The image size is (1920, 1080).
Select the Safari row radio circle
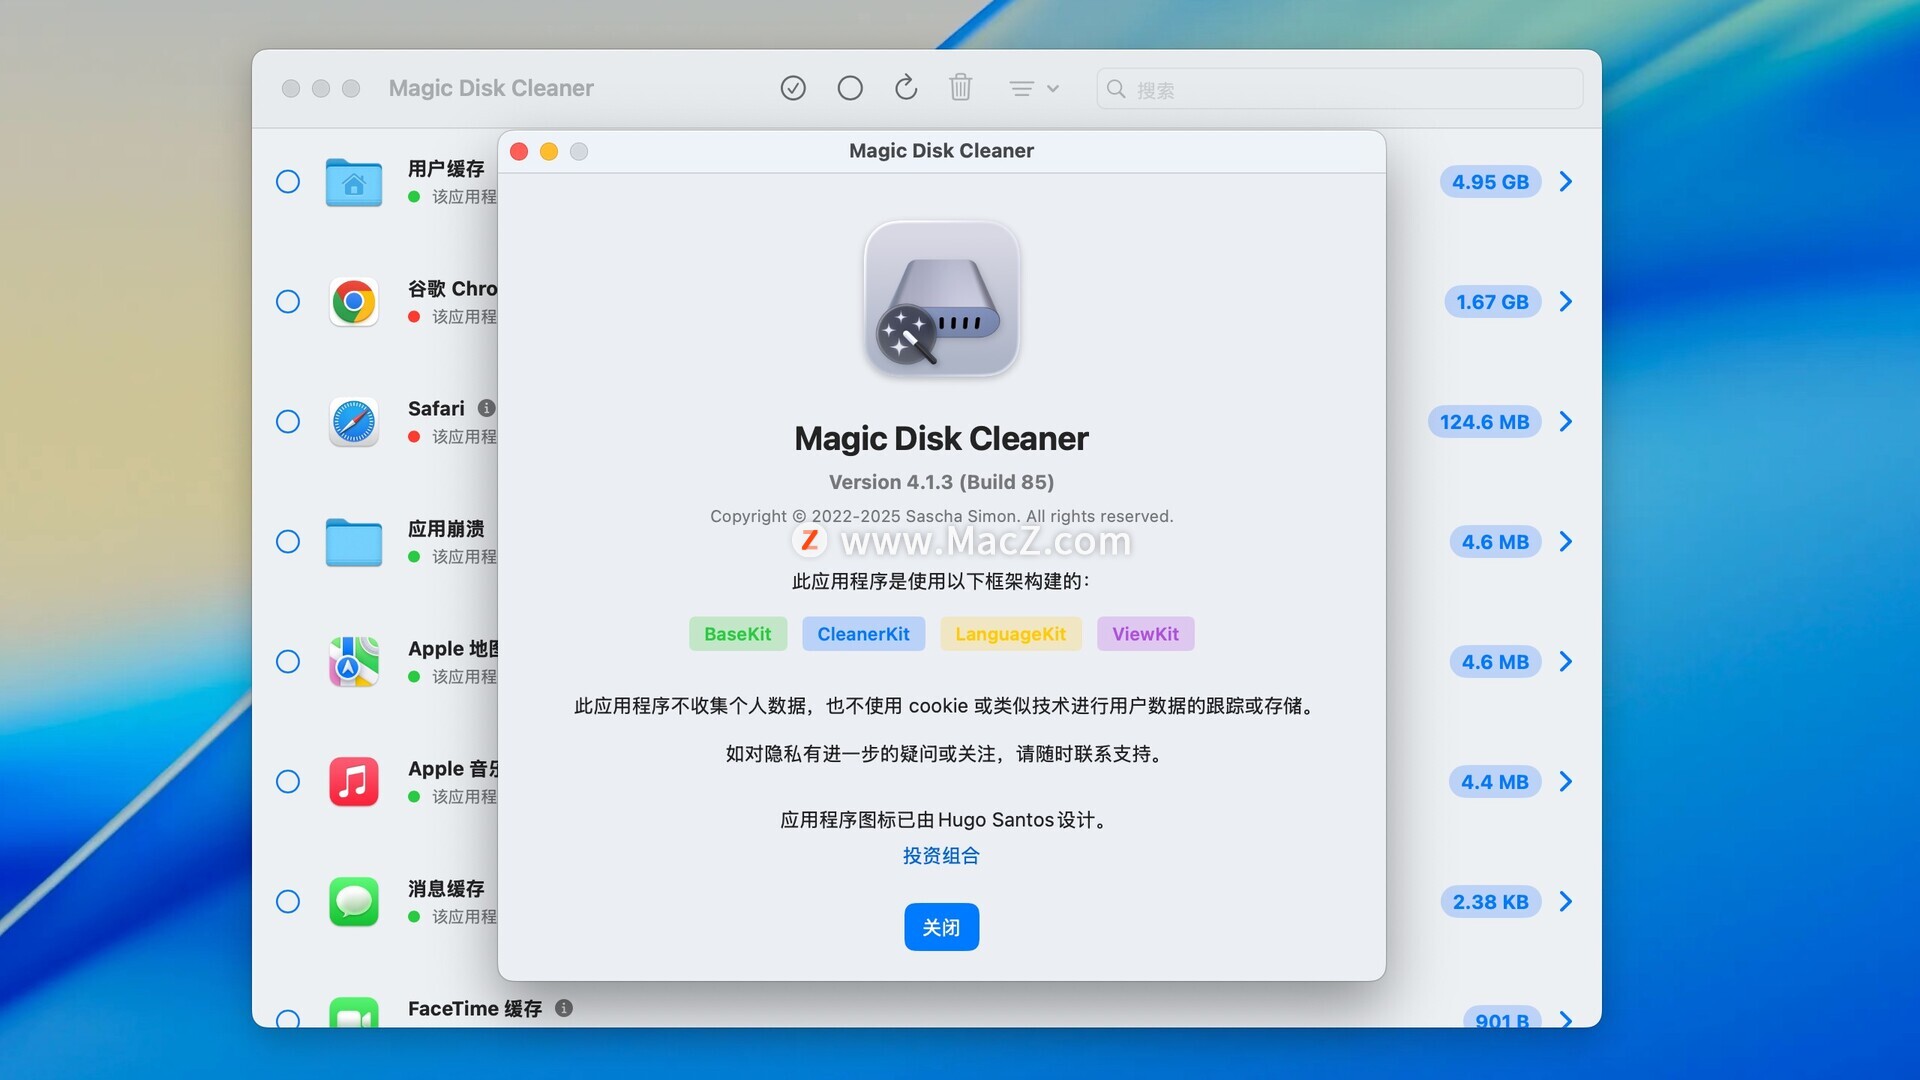point(288,422)
